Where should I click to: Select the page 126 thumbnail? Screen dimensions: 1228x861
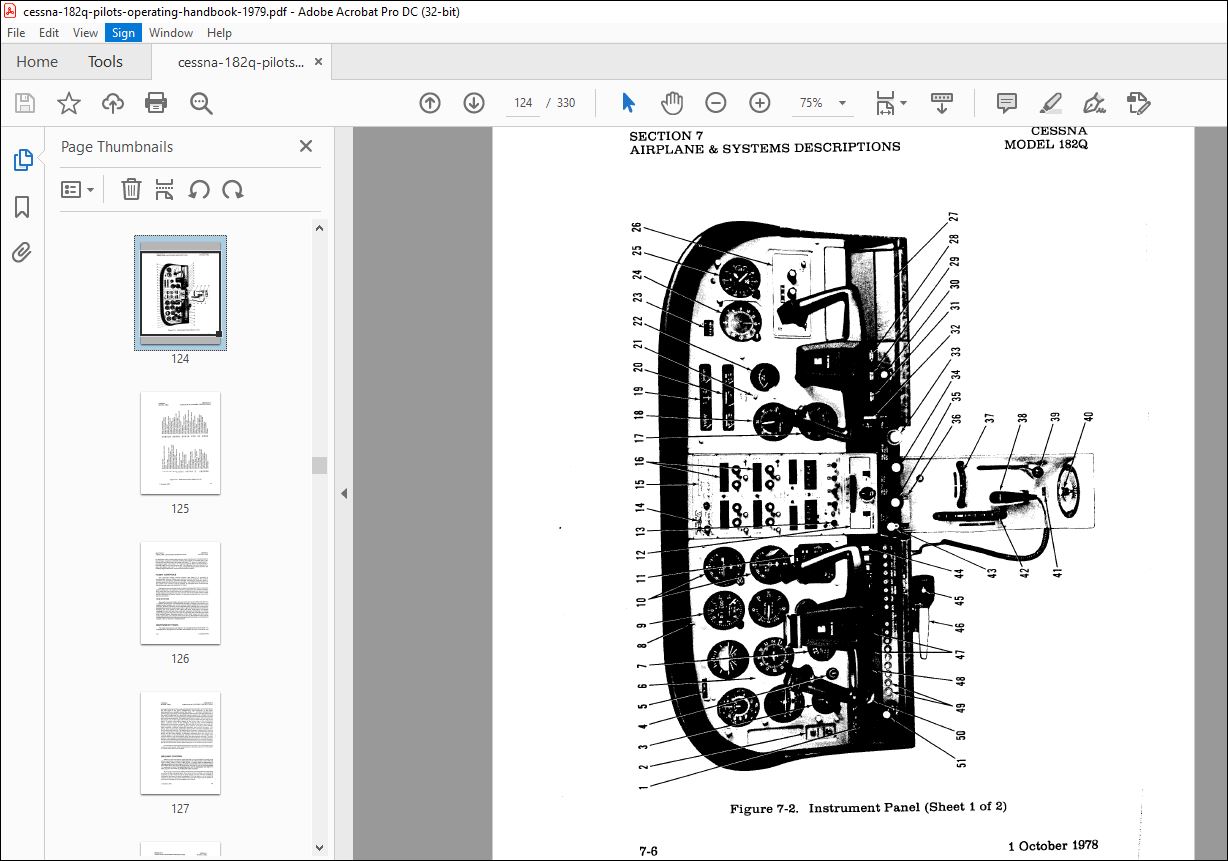181,592
